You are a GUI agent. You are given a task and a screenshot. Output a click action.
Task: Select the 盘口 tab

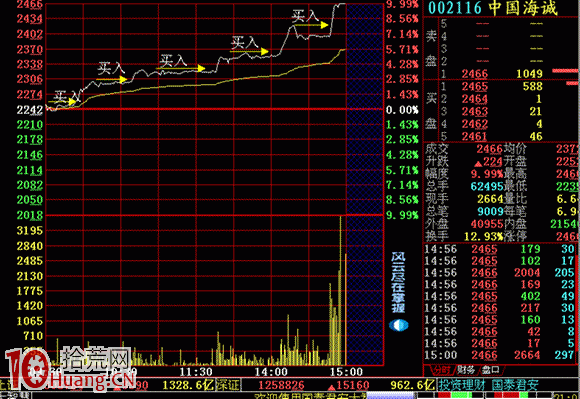490,369
